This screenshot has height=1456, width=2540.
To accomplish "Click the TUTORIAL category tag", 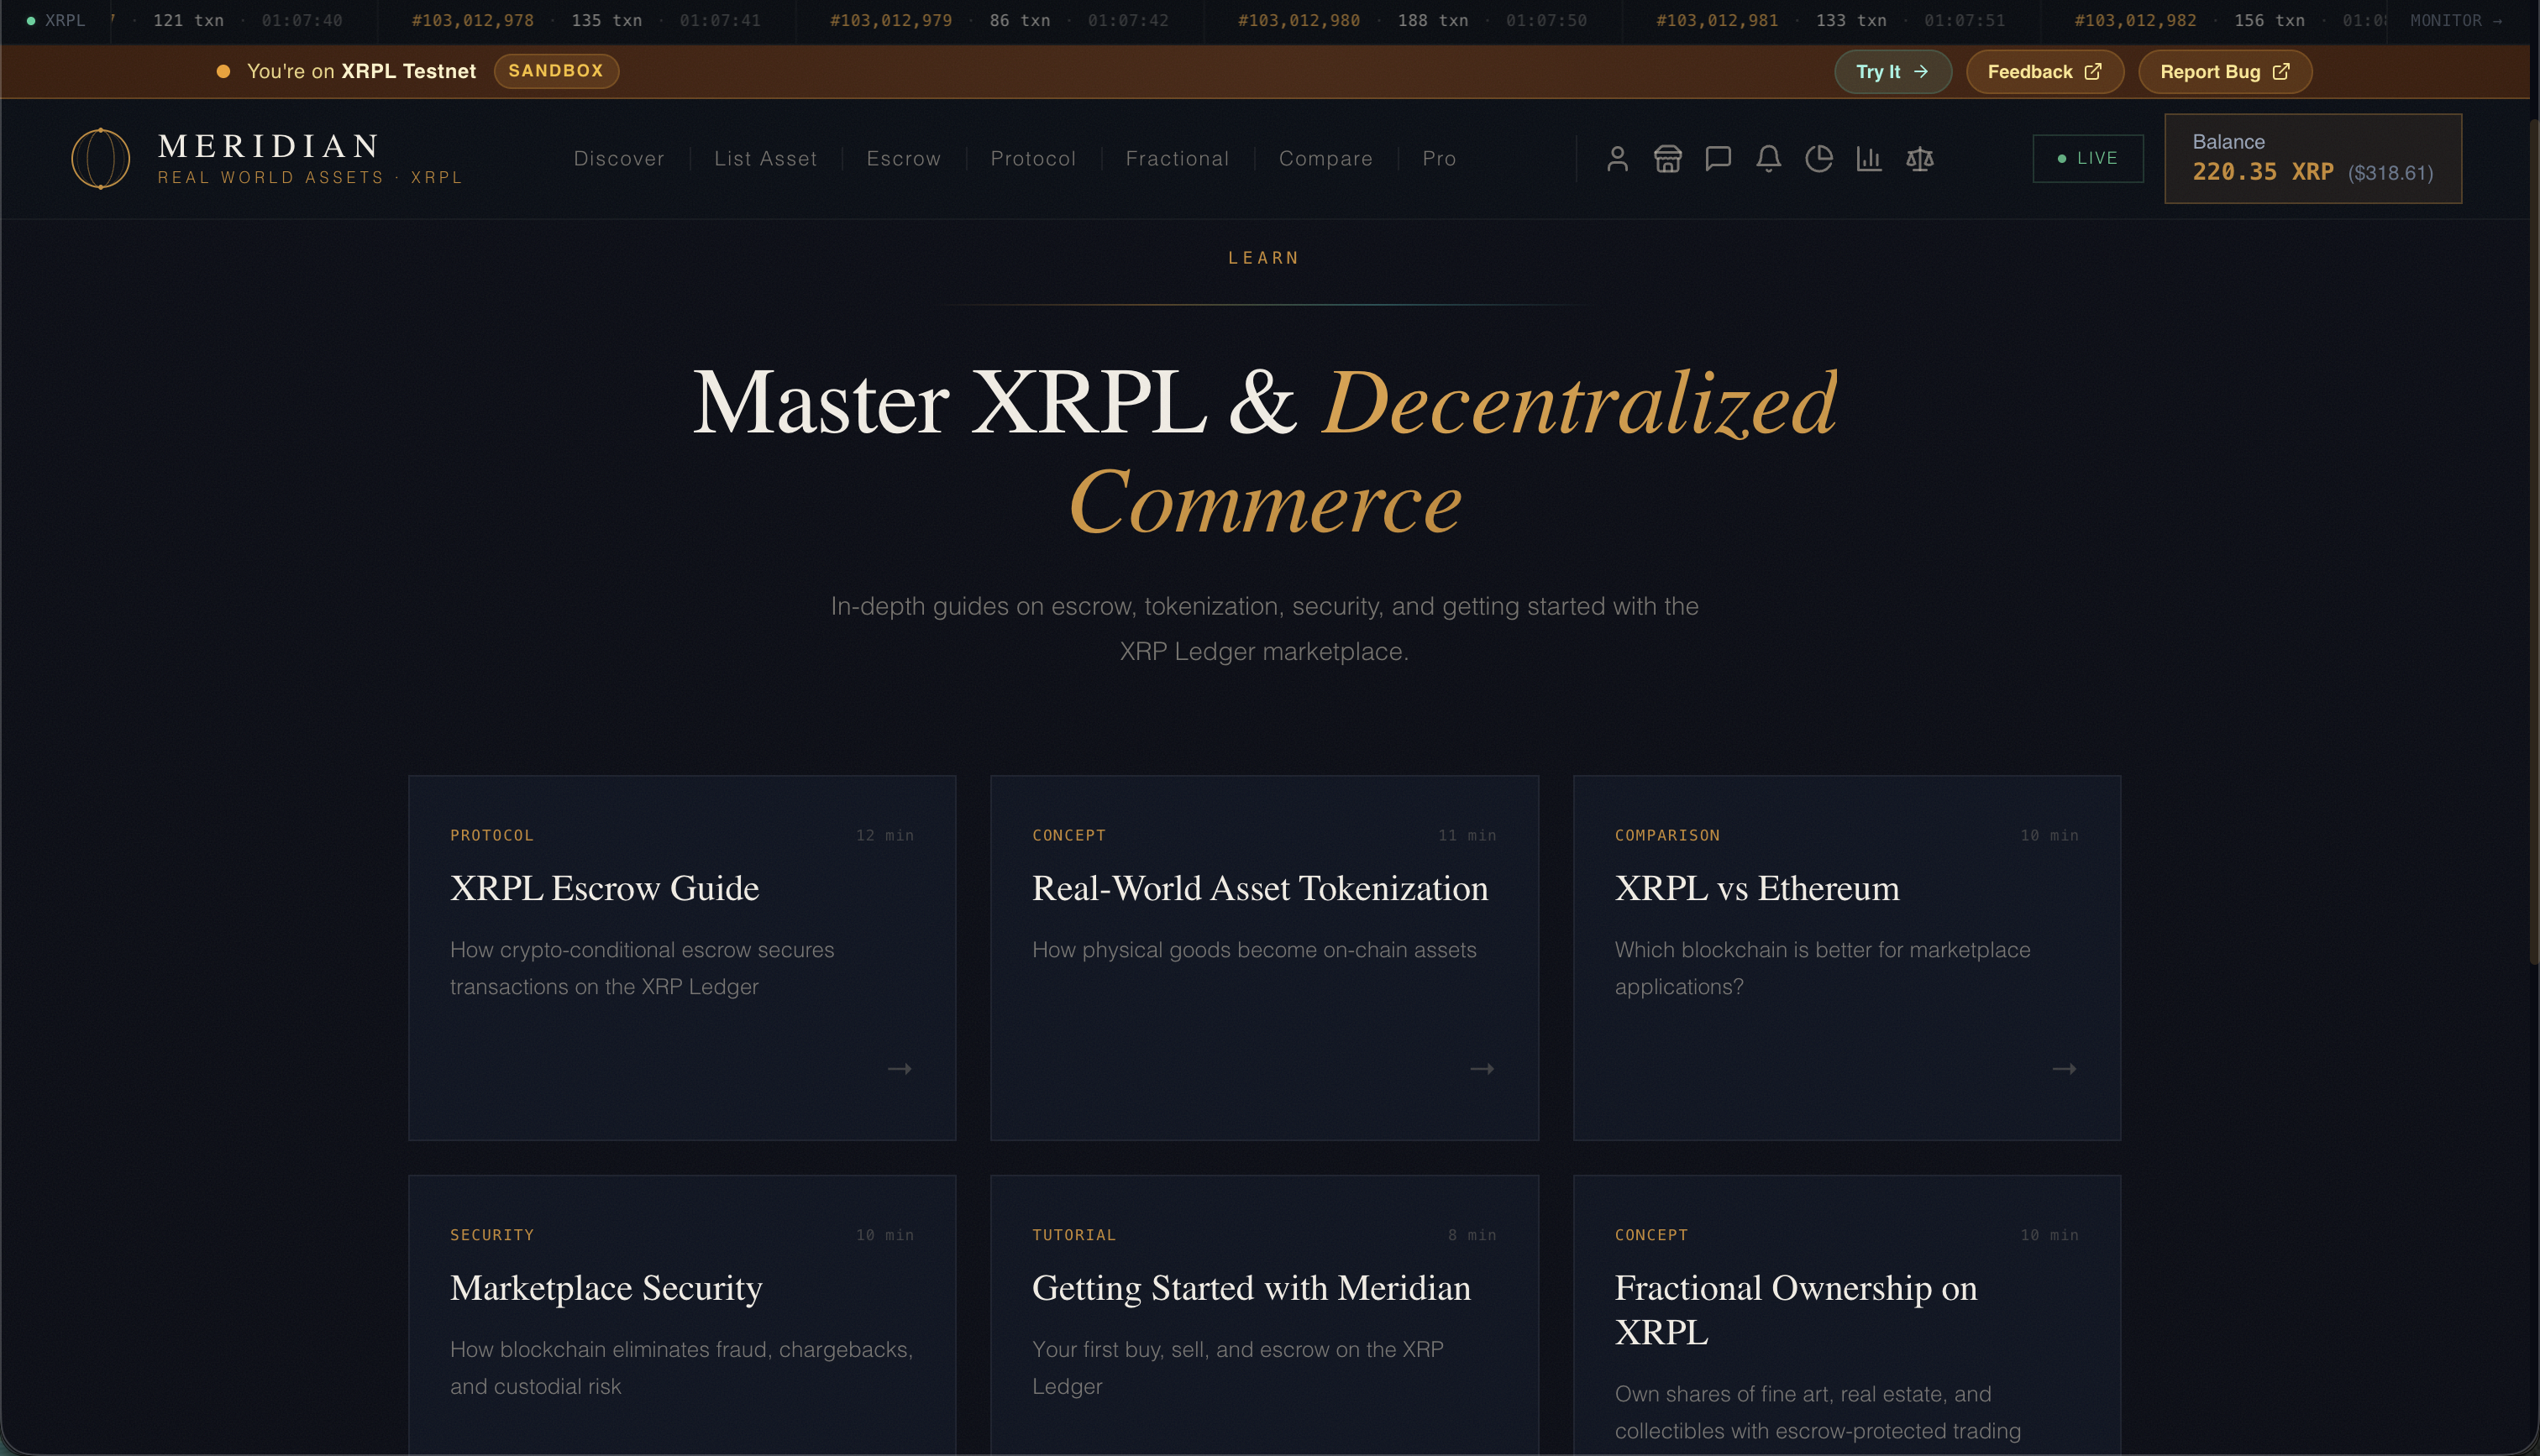I will (x=1074, y=1235).
